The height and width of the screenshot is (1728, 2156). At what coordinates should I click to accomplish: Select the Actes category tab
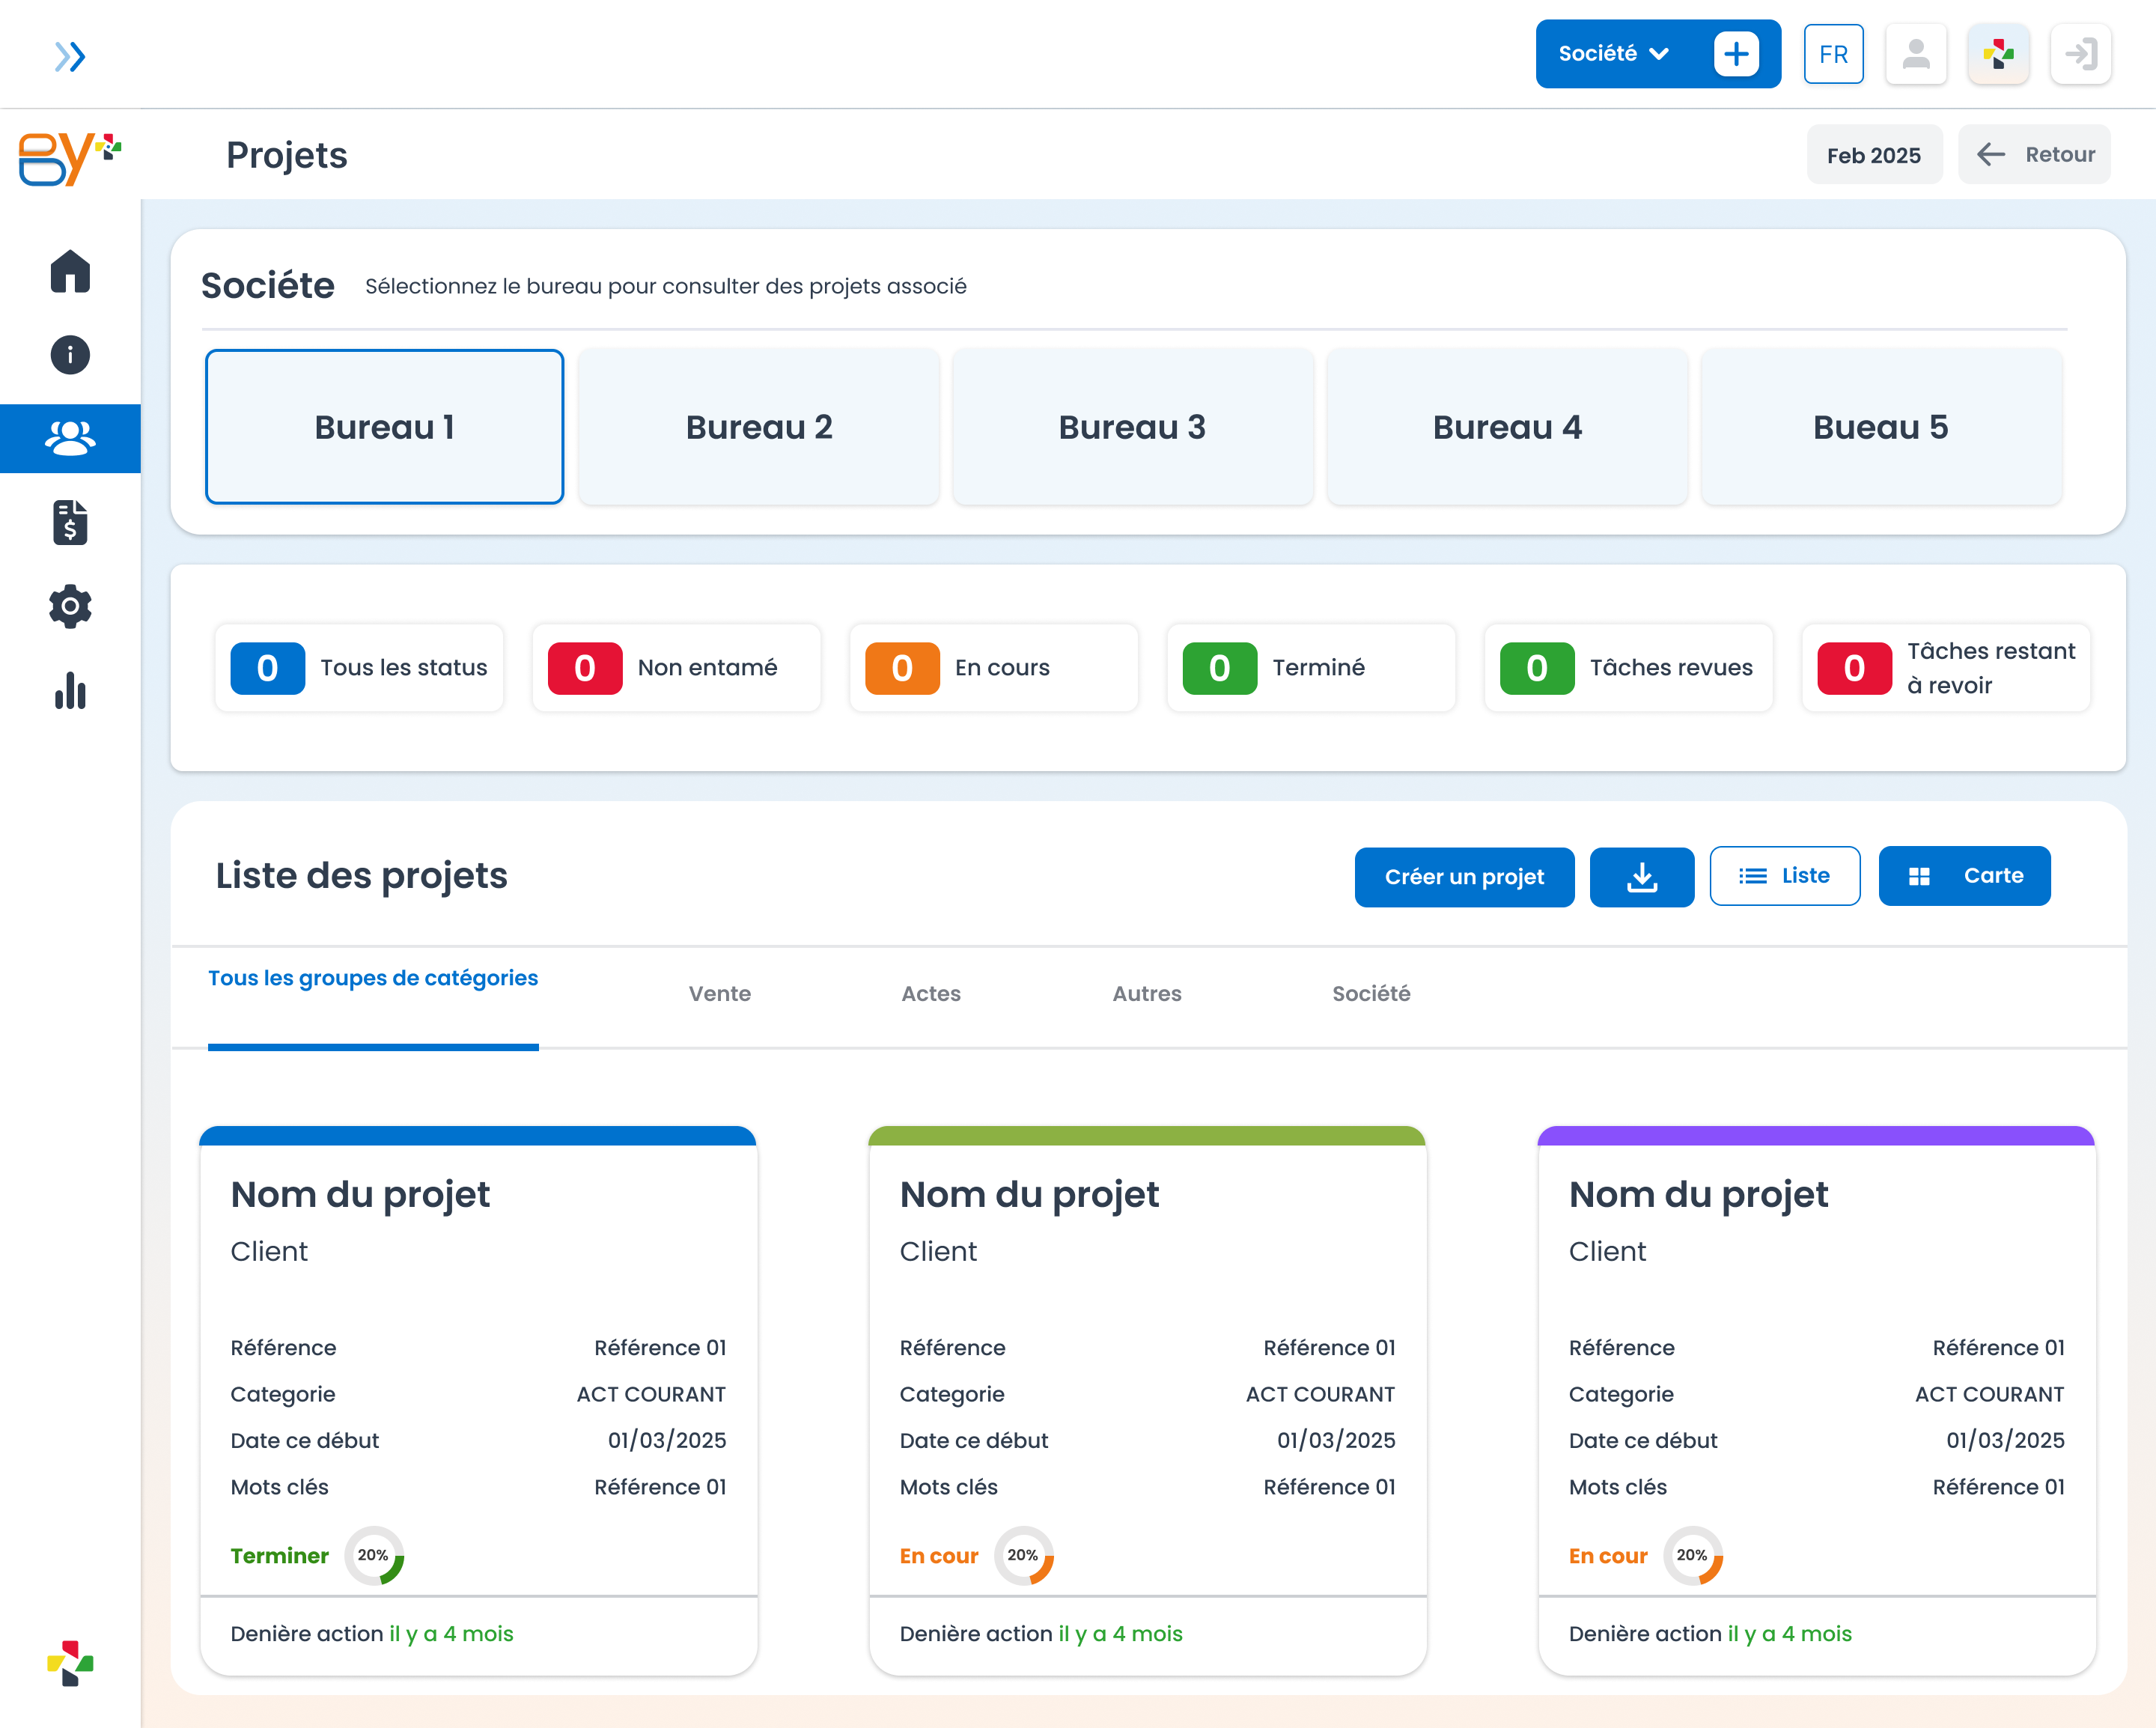click(x=931, y=993)
